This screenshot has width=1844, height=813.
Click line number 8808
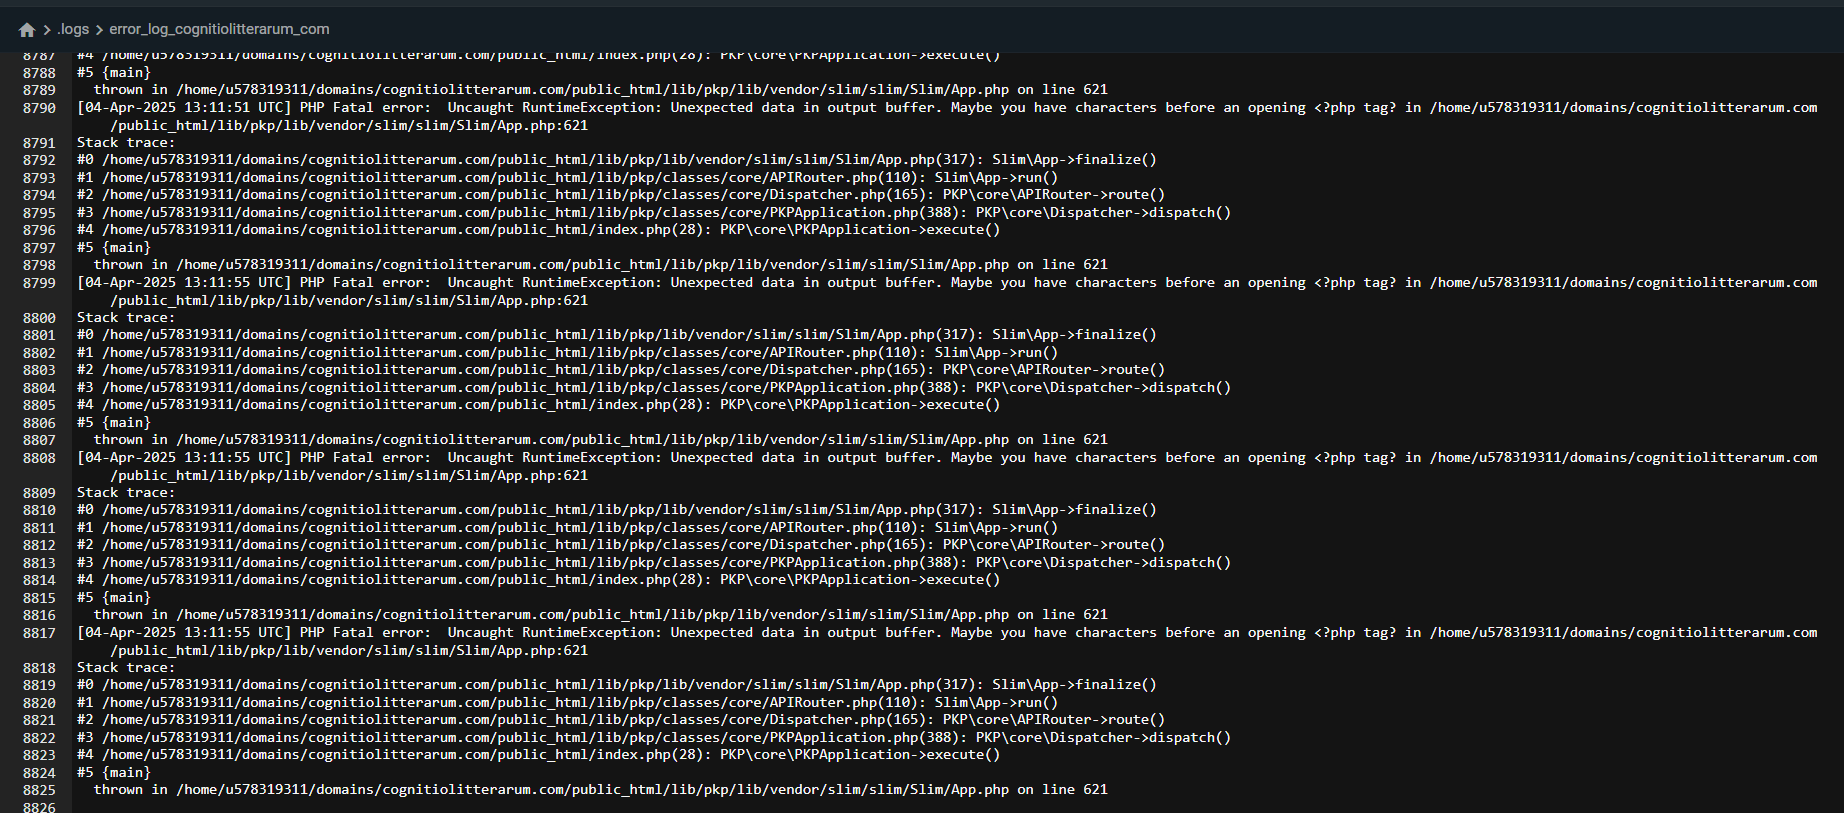[40, 458]
